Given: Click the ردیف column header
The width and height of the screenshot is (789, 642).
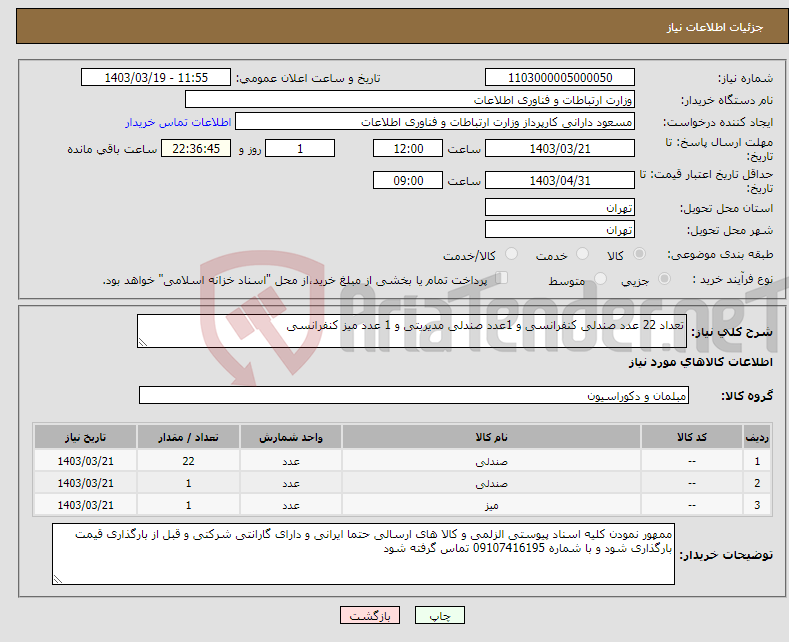Looking at the screenshot, I should [x=757, y=437].
